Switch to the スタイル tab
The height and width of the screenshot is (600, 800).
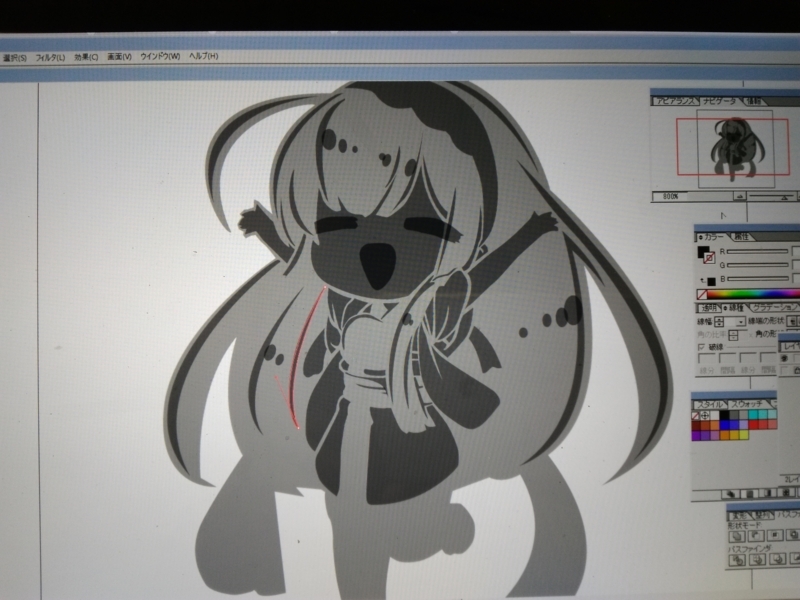point(710,405)
